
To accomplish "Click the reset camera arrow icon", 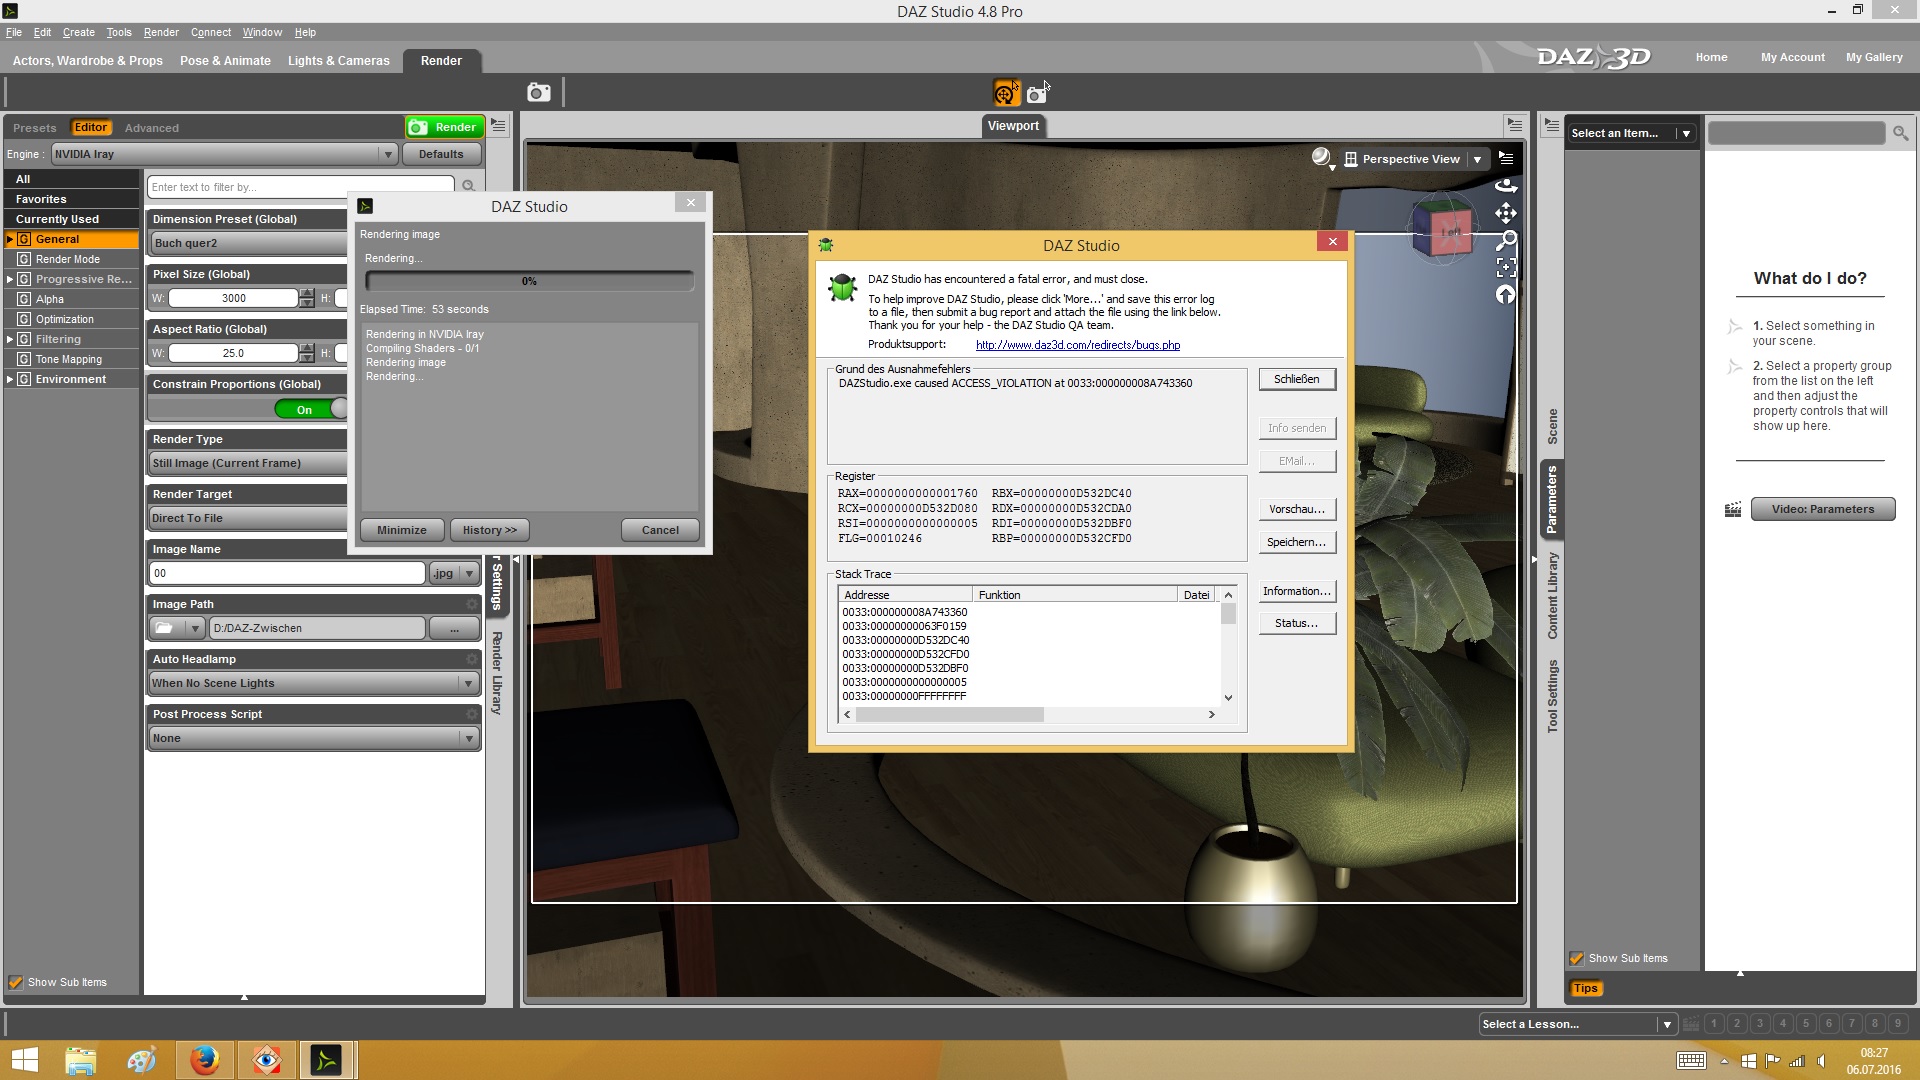I will [1505, 294].
